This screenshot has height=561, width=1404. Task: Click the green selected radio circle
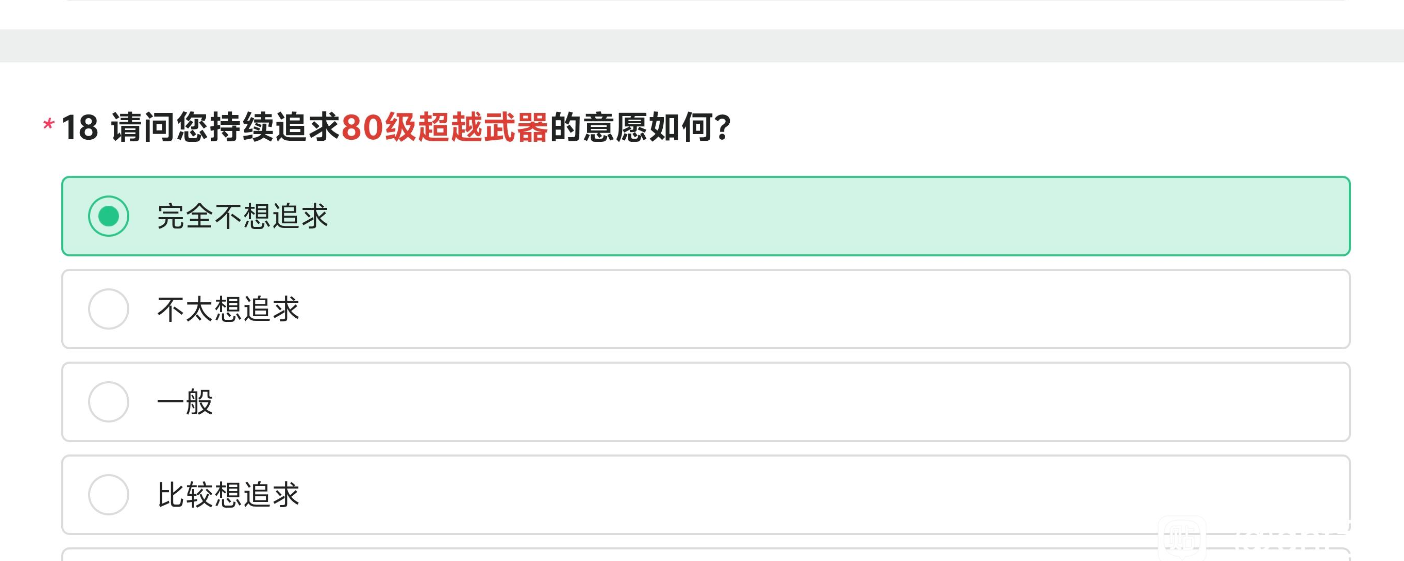(x=108, y=216)
